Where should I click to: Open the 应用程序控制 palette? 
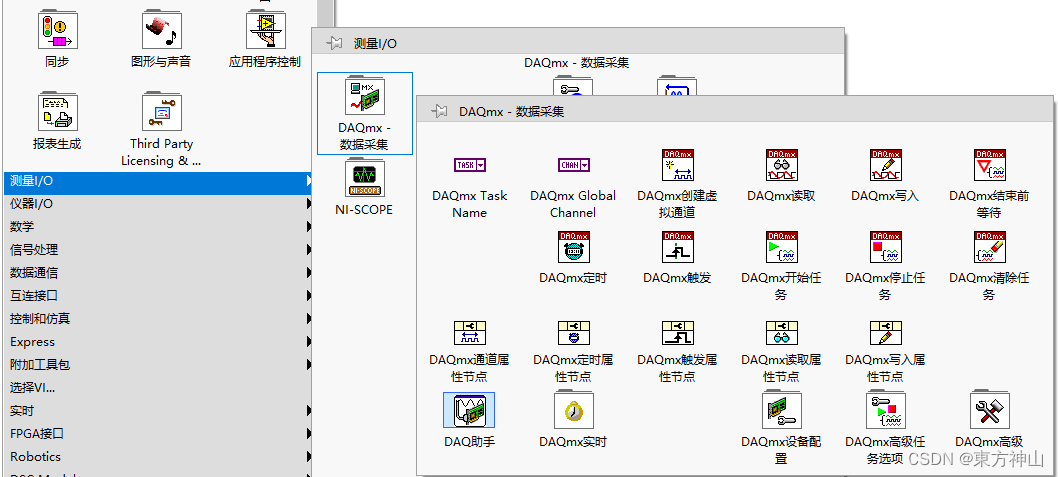pyautogui.click(x=265, y=31)
